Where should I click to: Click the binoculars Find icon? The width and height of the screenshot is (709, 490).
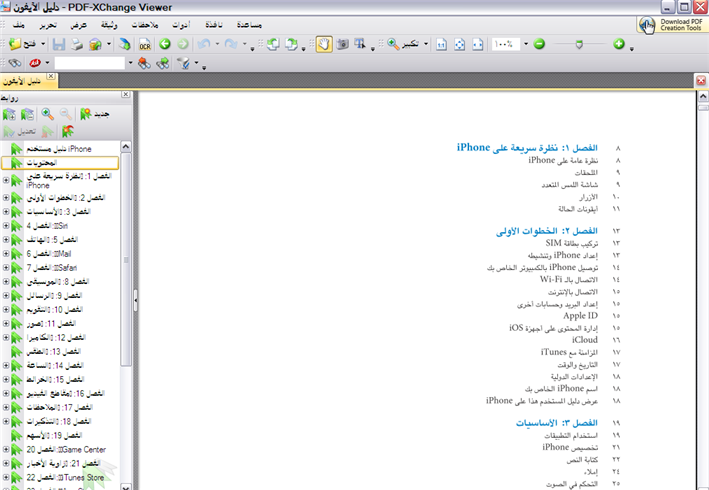(14, 63)
